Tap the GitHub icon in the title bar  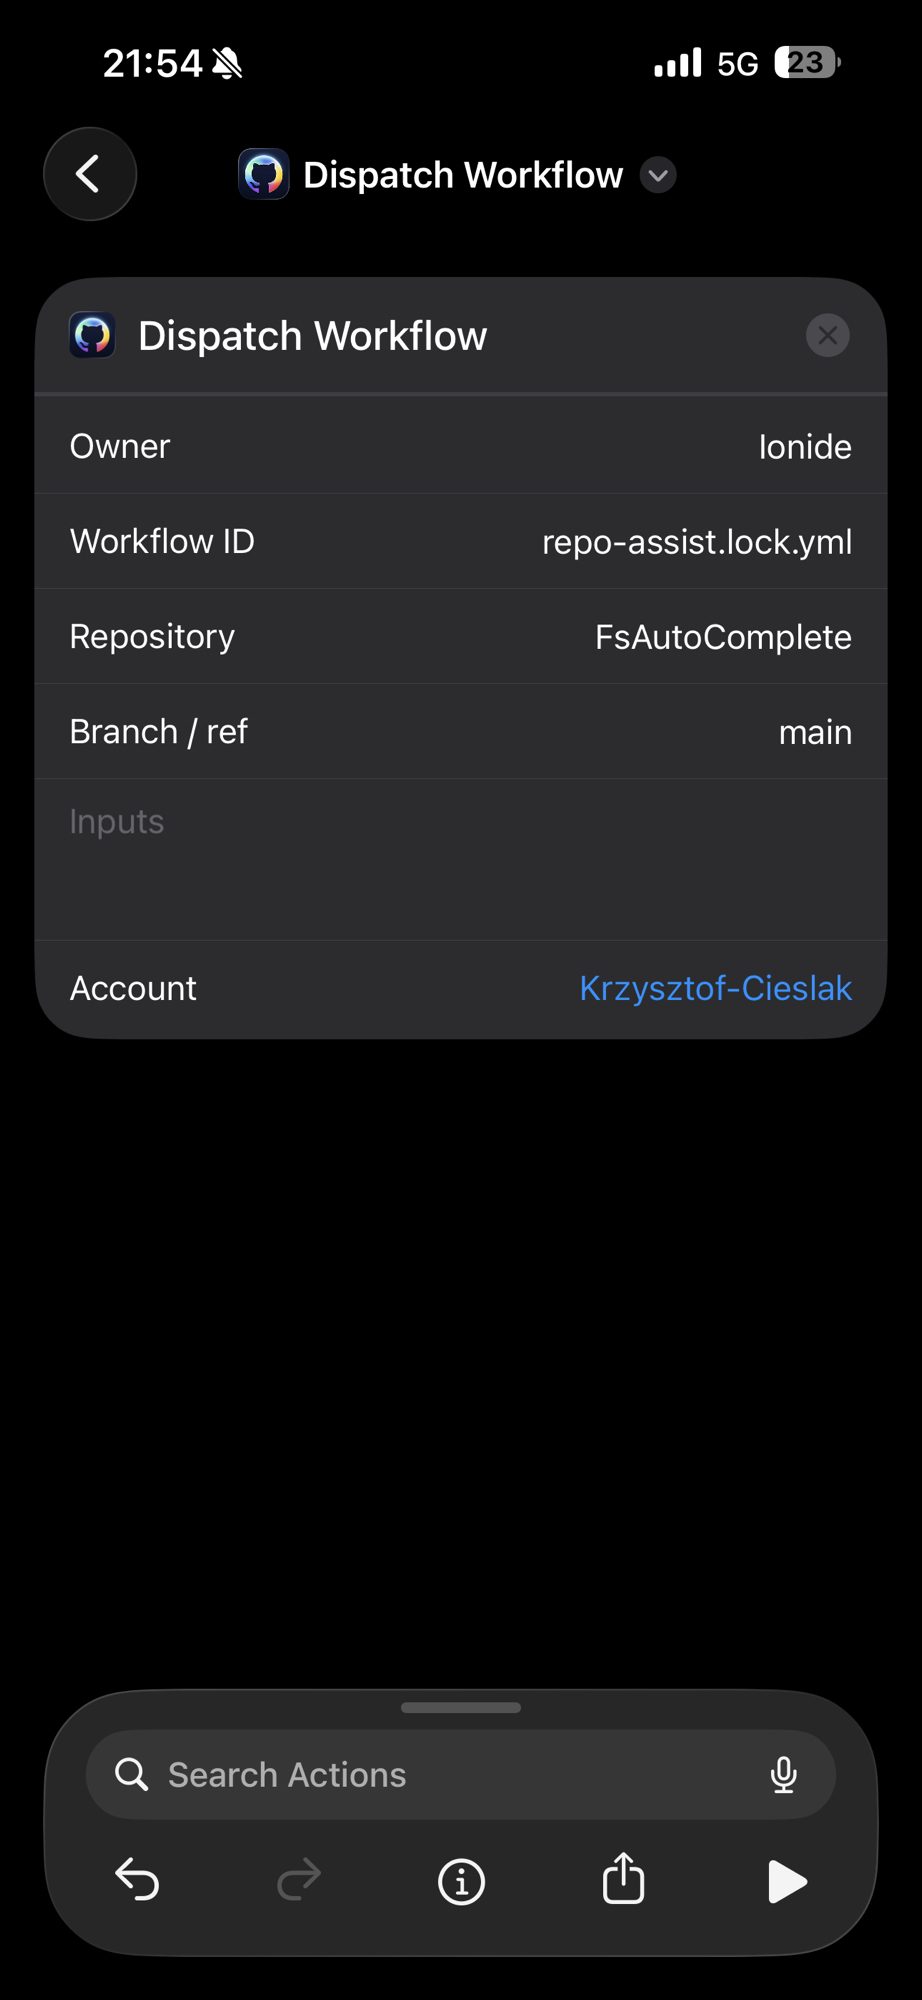coord(264,175)
